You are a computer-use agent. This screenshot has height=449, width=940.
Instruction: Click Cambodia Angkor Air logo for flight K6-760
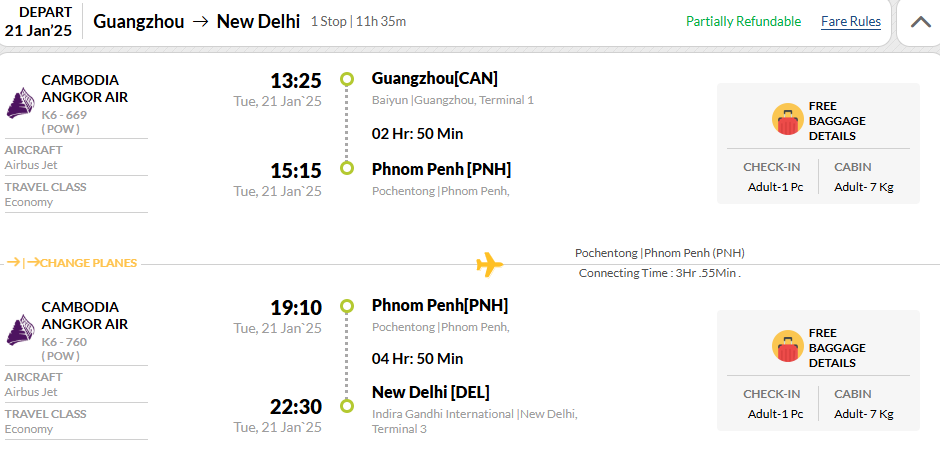(x=20, y=330)
